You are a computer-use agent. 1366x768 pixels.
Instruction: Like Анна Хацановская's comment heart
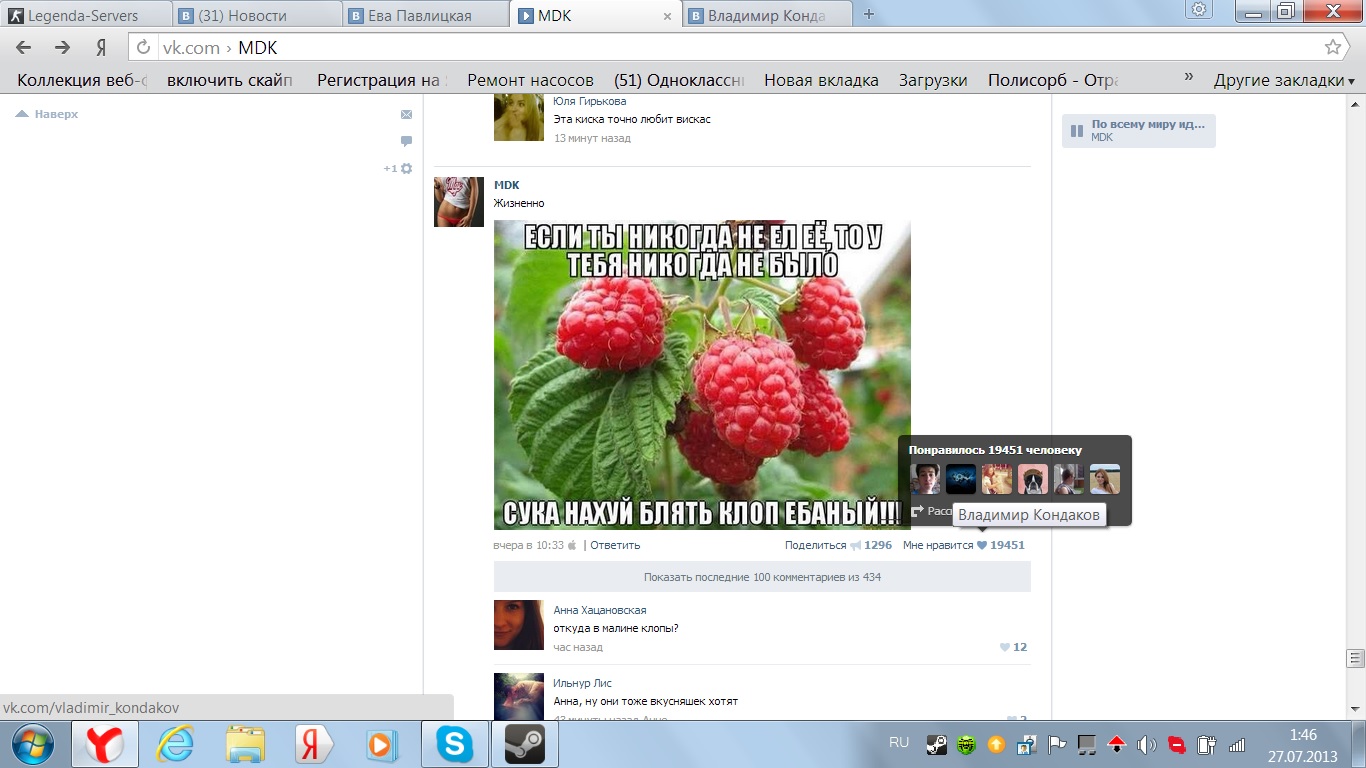1005,647
